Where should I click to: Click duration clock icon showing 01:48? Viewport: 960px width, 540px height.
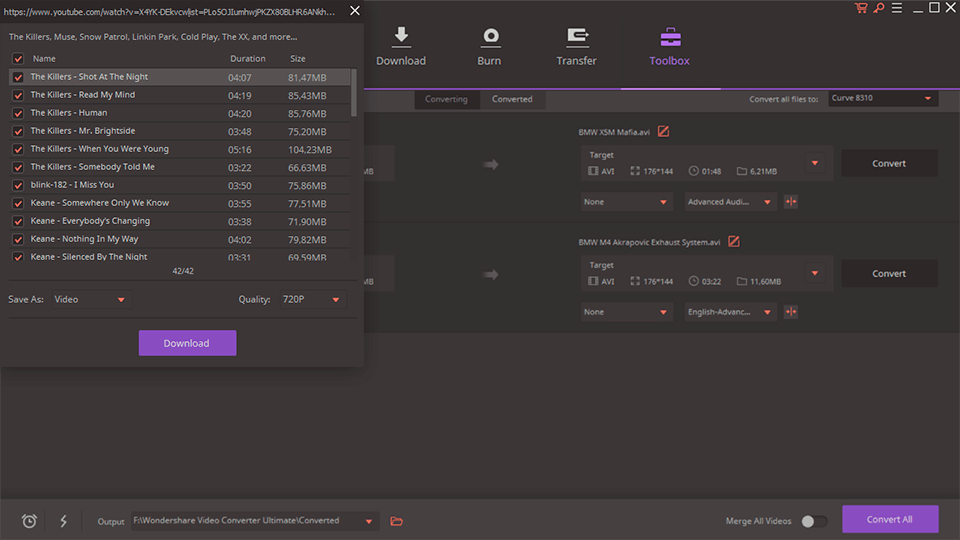693,171
